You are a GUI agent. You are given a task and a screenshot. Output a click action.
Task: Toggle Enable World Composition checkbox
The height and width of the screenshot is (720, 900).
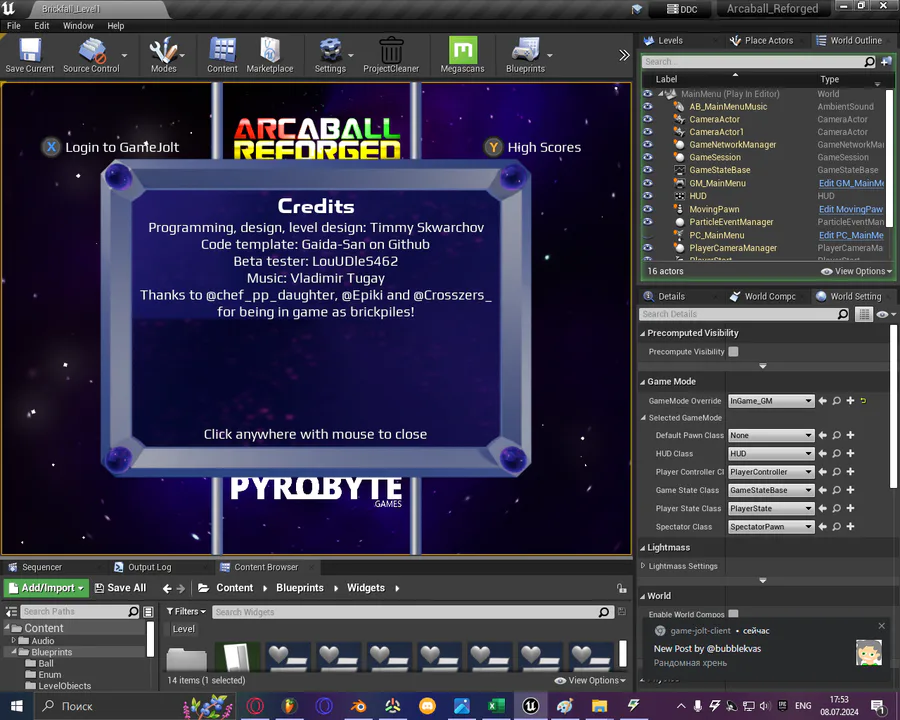tap(734, 614)
